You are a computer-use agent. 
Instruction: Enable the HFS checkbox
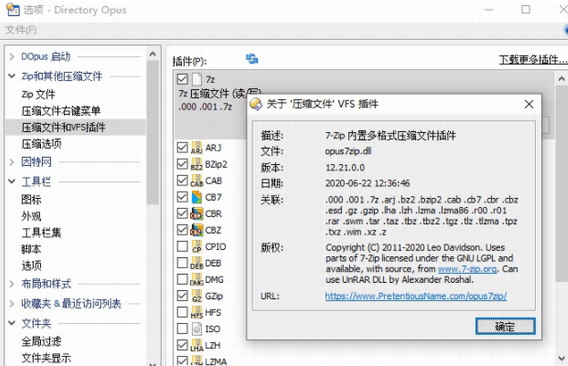(x=182, y=312)
